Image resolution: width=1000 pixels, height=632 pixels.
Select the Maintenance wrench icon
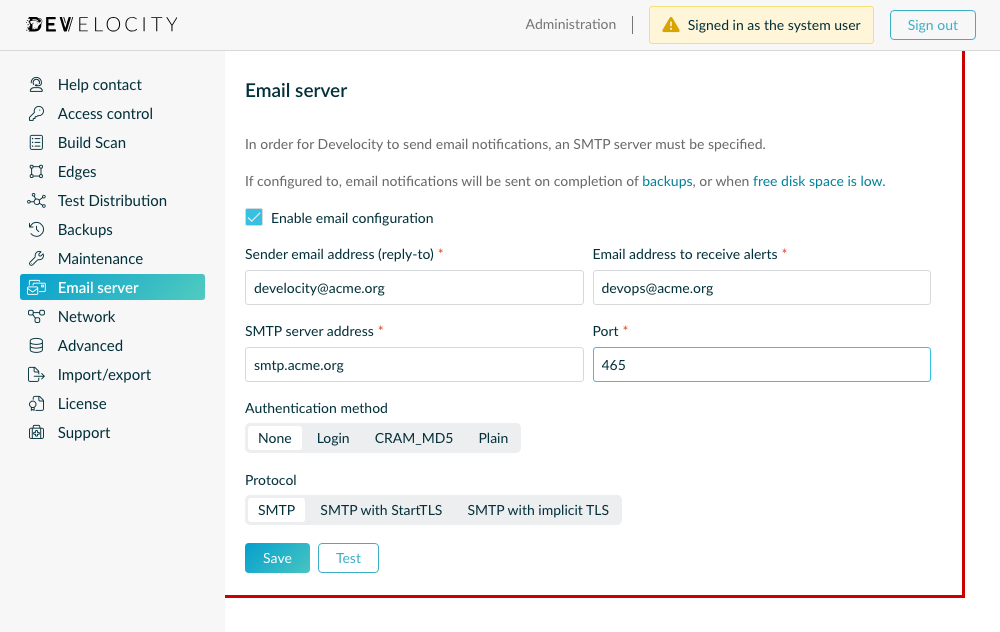coord(35,258)
